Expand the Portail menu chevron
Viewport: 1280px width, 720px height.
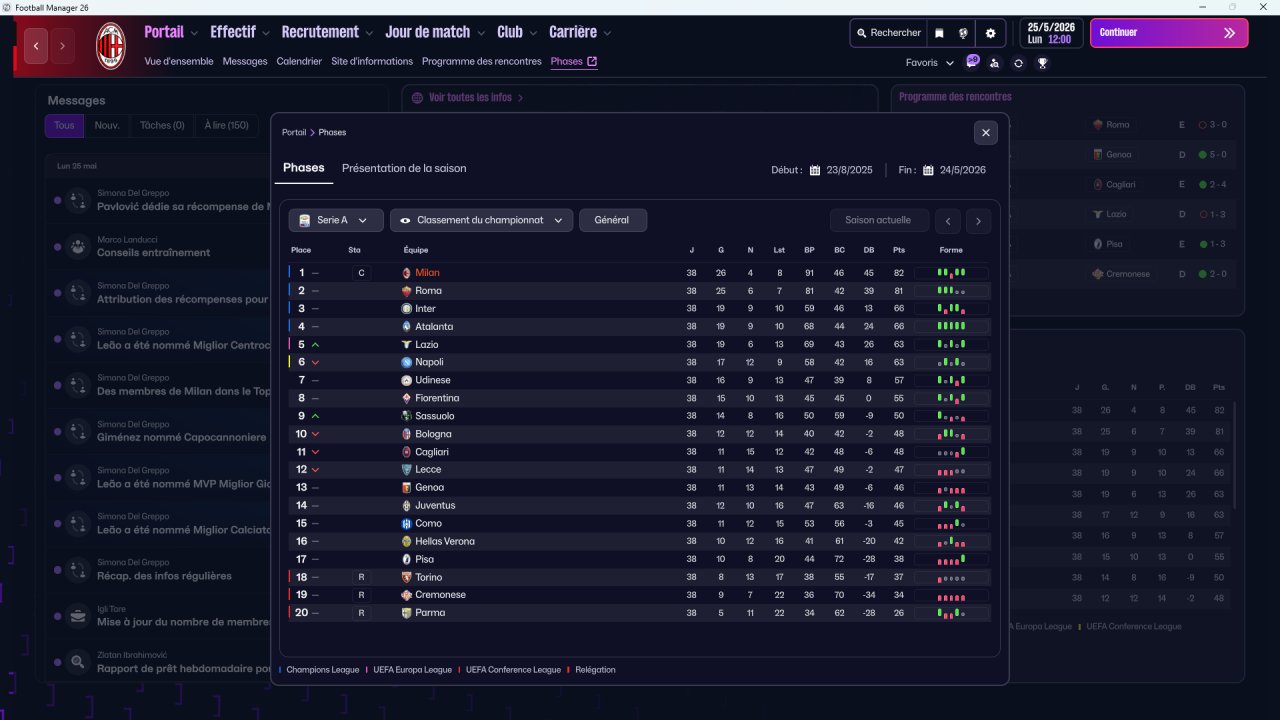[x=194, y=33]
